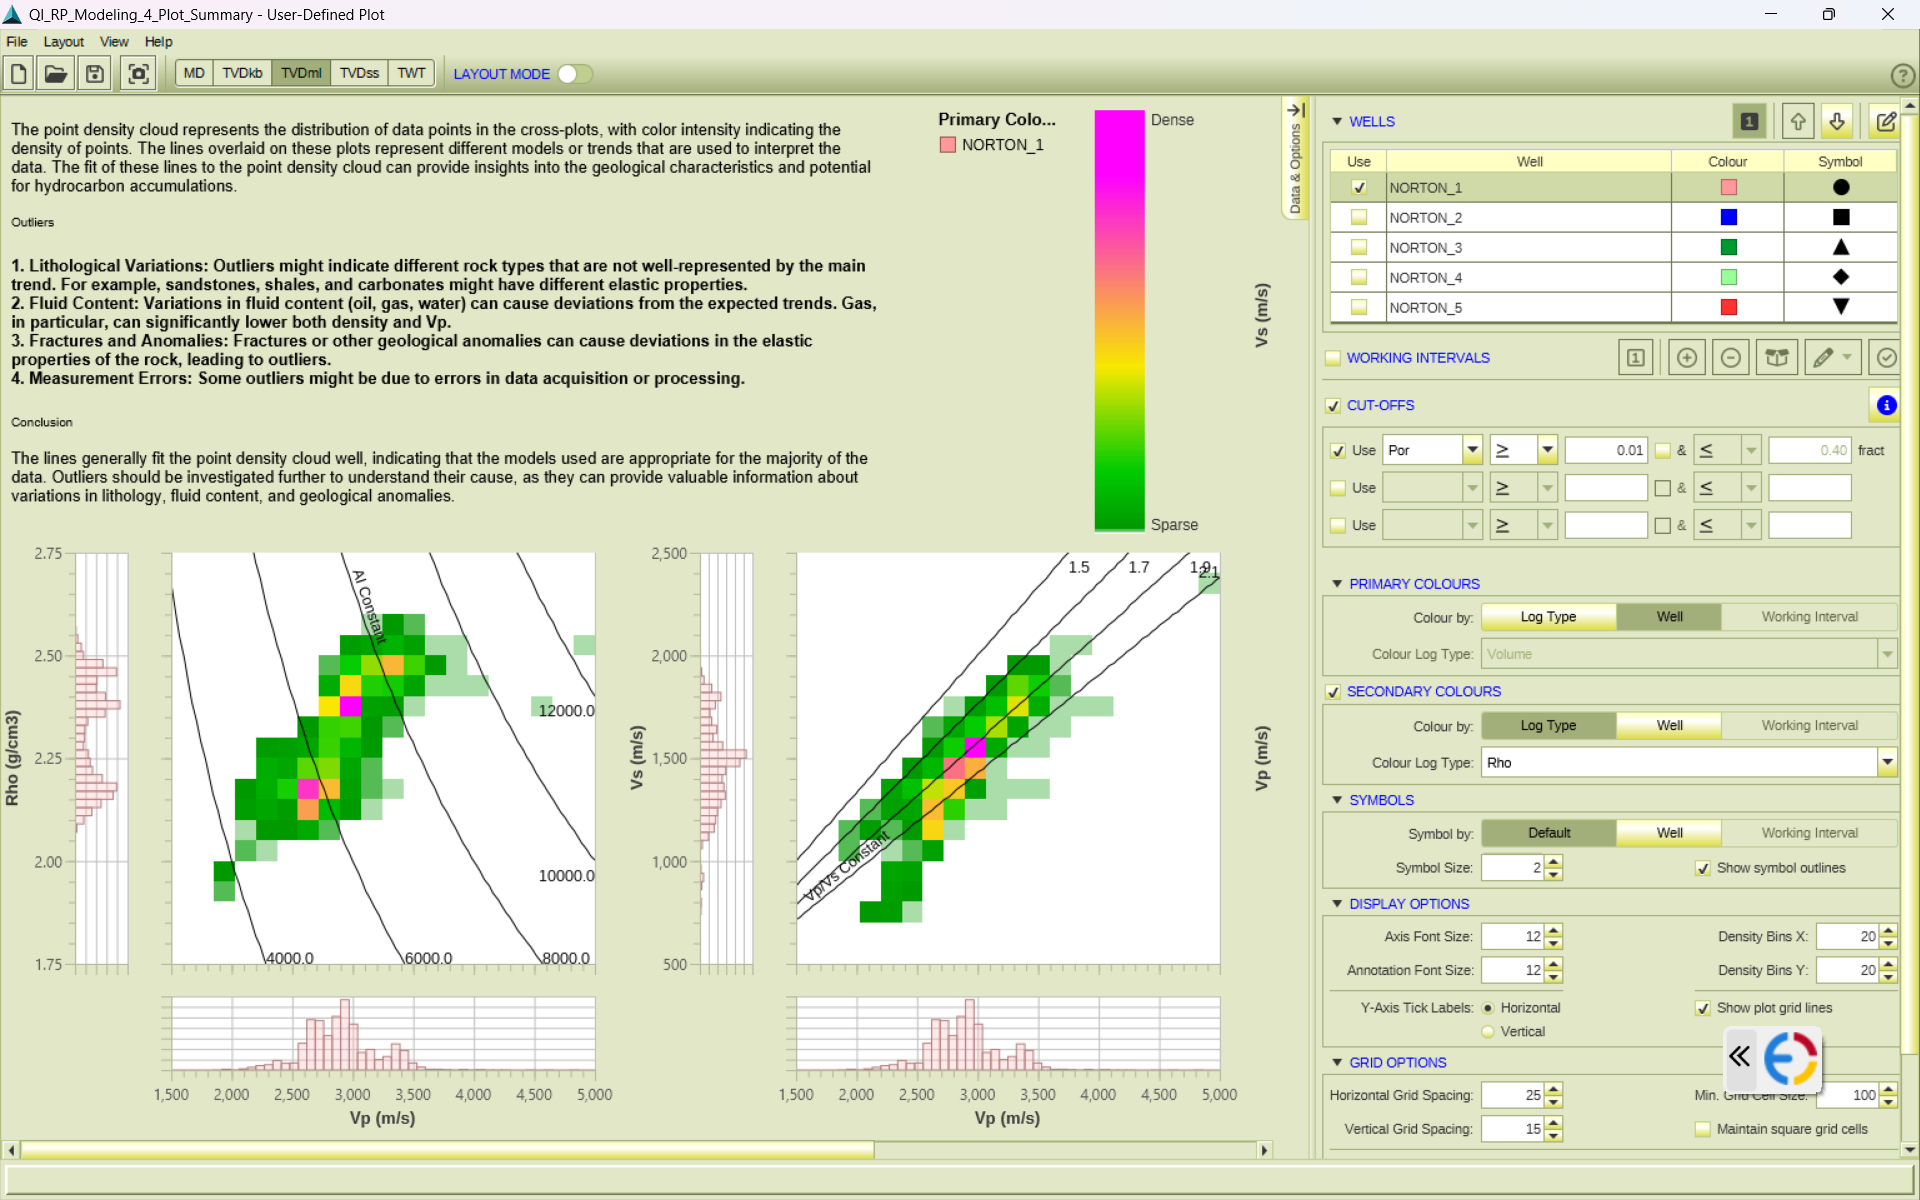Viewport: 1920px width, 1200px height.
Task: Set primary Colour by to Log Type
Action: [x=1547, y=617]
